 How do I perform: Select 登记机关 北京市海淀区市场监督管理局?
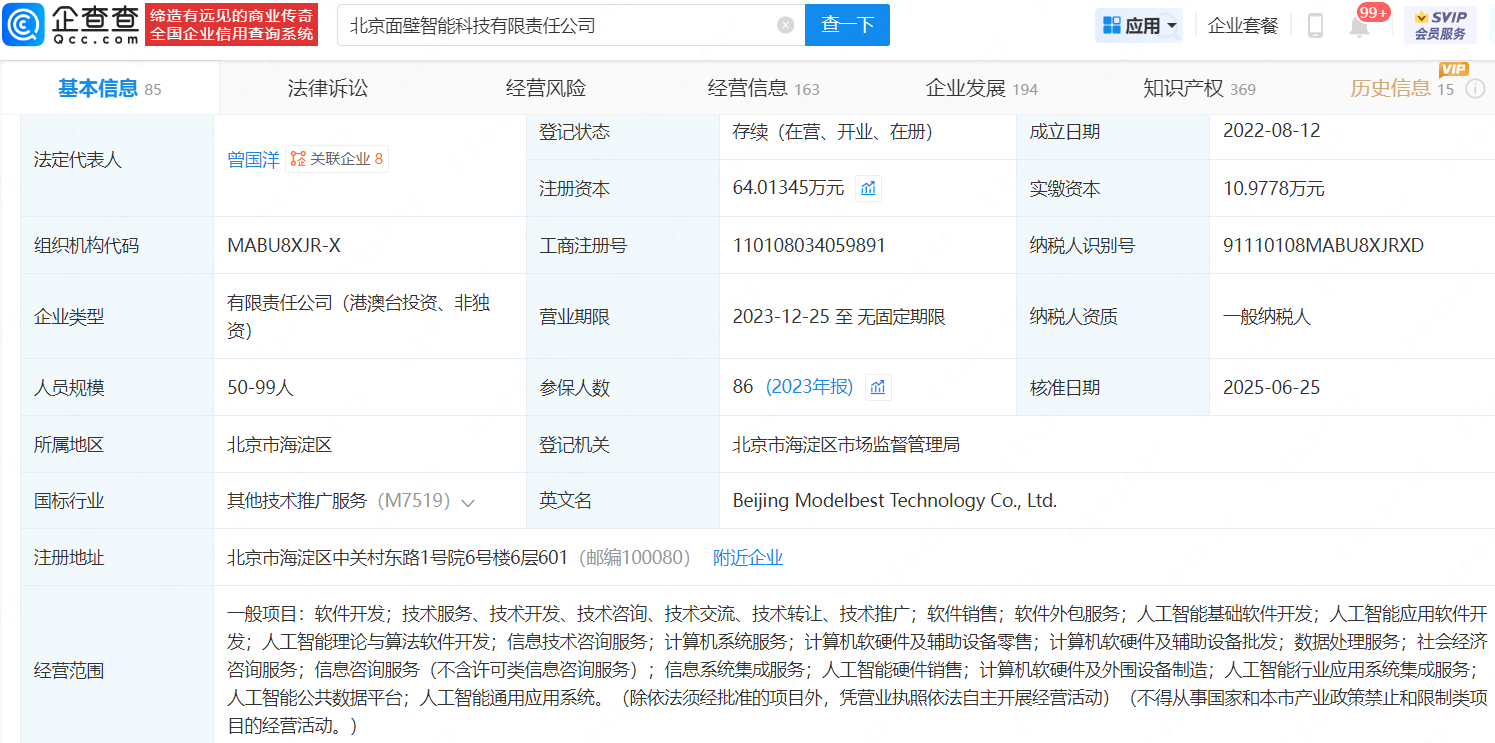846,444
